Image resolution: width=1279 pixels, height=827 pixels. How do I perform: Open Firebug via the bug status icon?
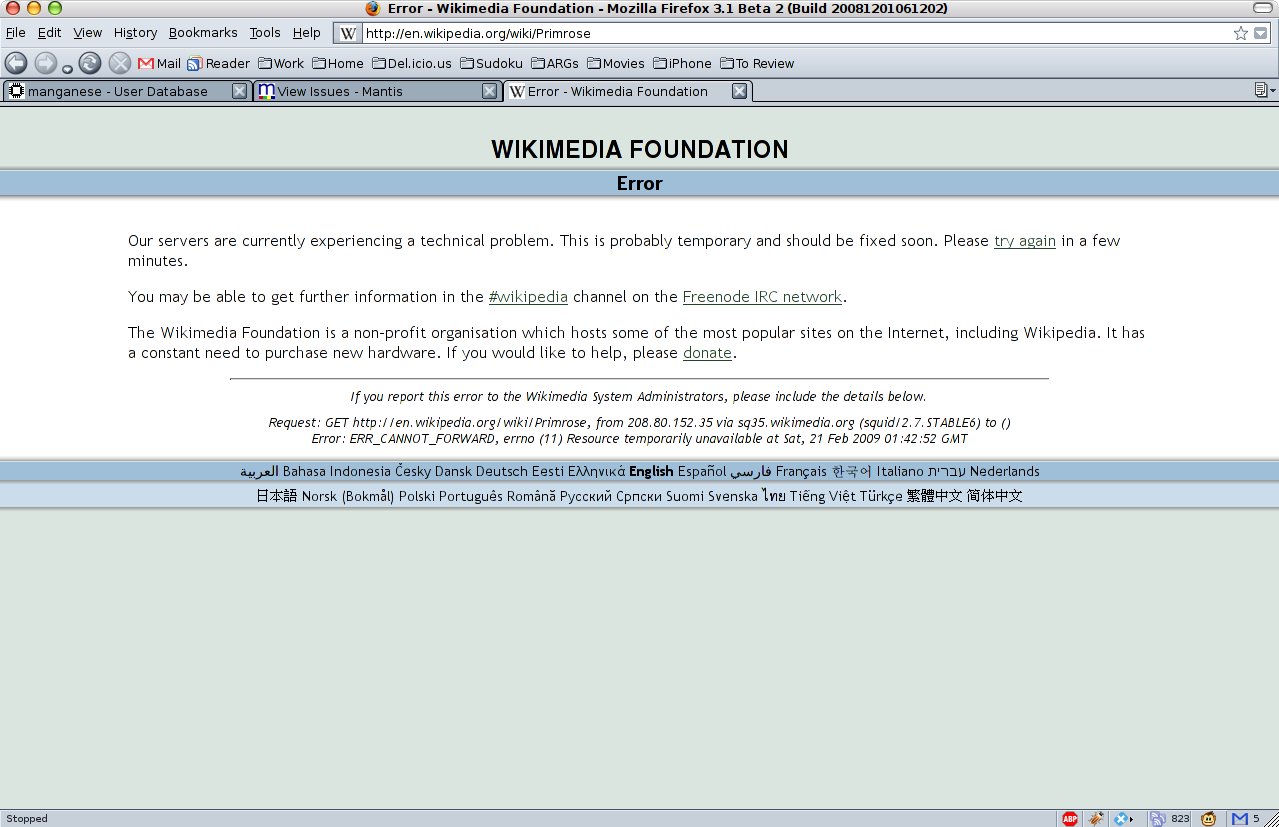1096,818
